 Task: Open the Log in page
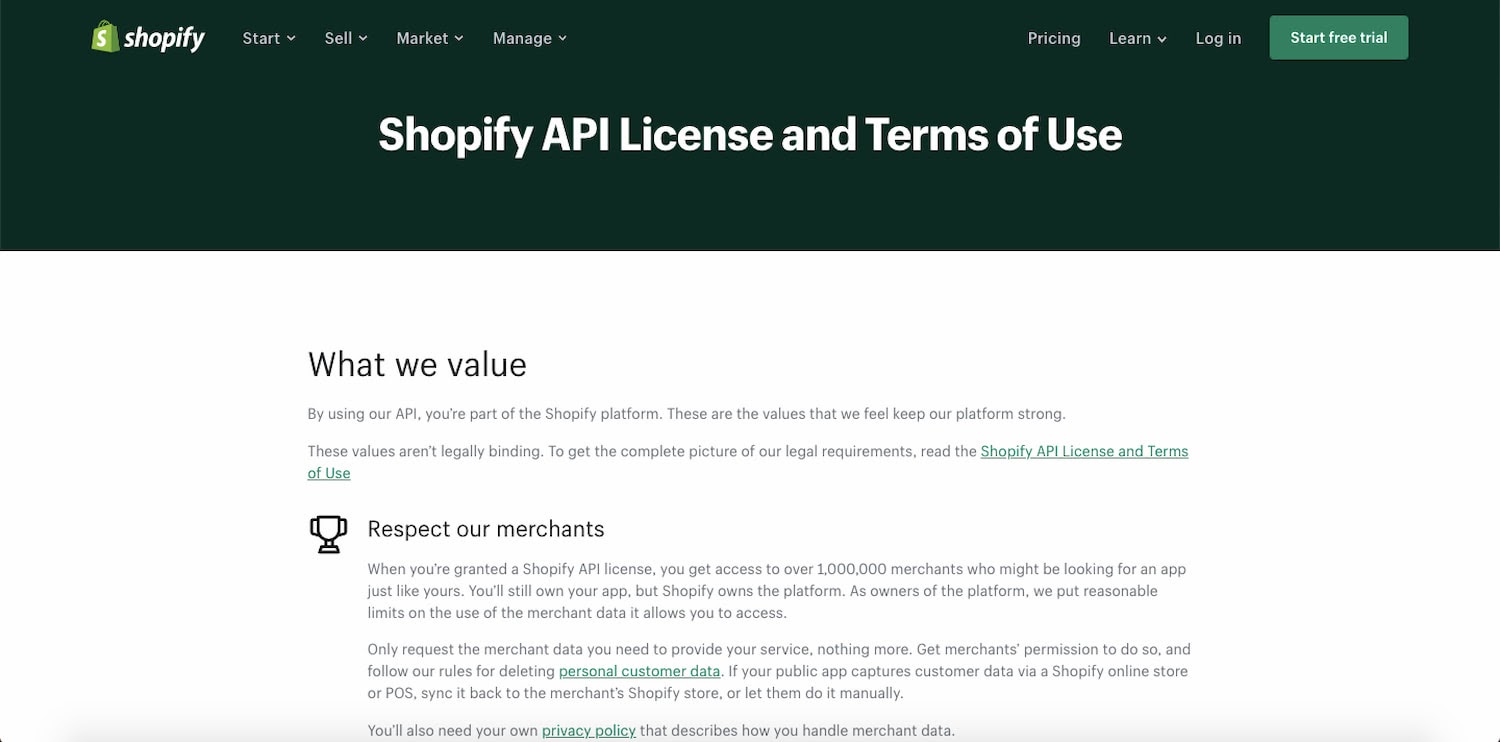[x=1218, y=38]
